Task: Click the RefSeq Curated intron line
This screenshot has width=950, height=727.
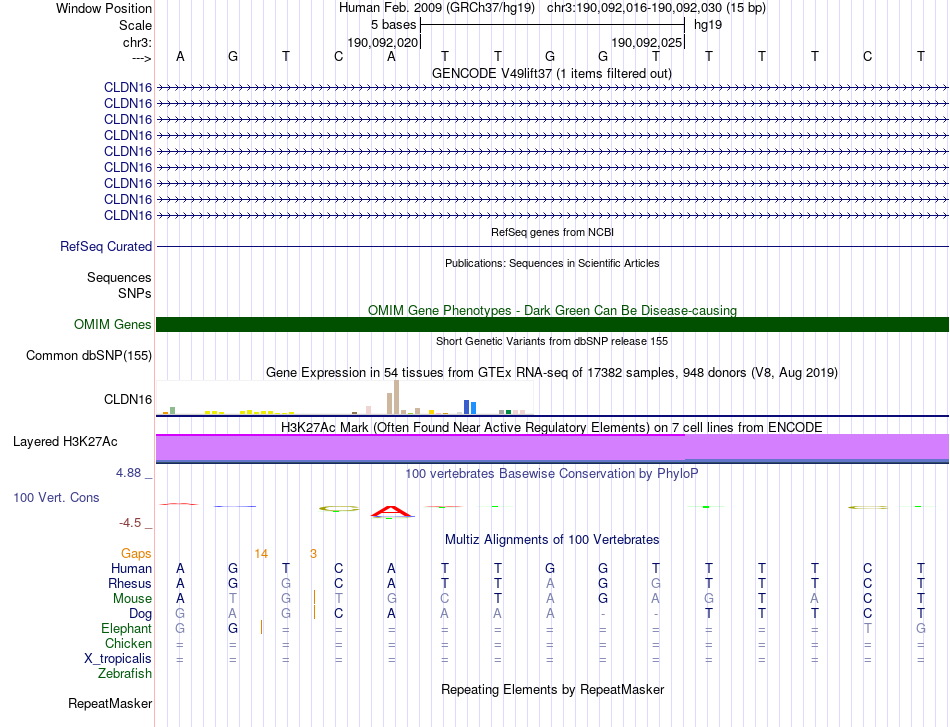Action: point(552,247)
